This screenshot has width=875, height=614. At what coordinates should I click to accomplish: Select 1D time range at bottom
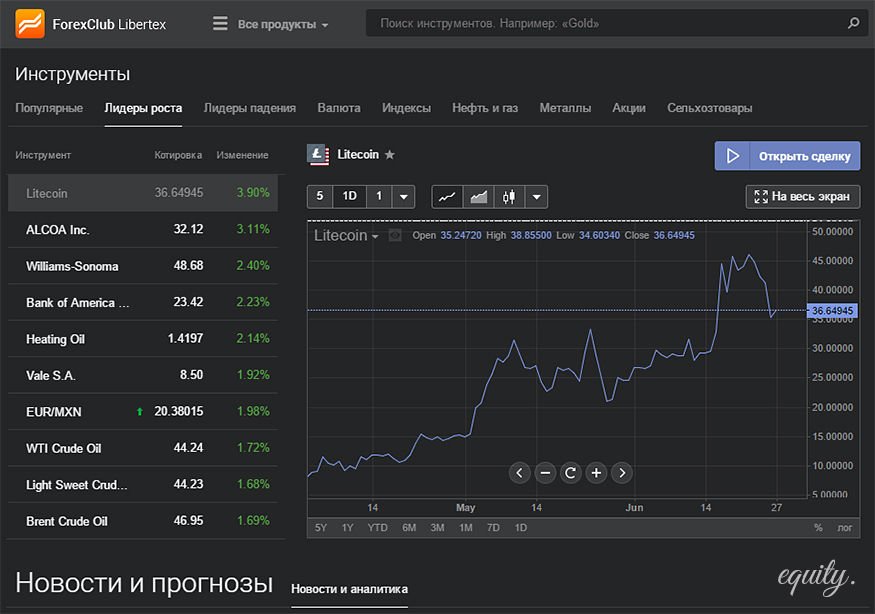pyautogui.click(x=521, y=527)
